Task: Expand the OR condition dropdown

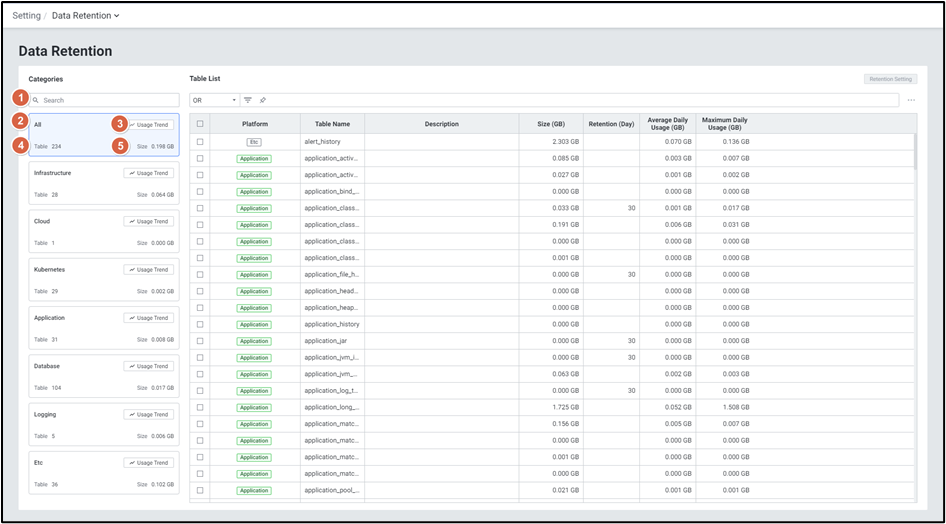Action: point(214,100)
